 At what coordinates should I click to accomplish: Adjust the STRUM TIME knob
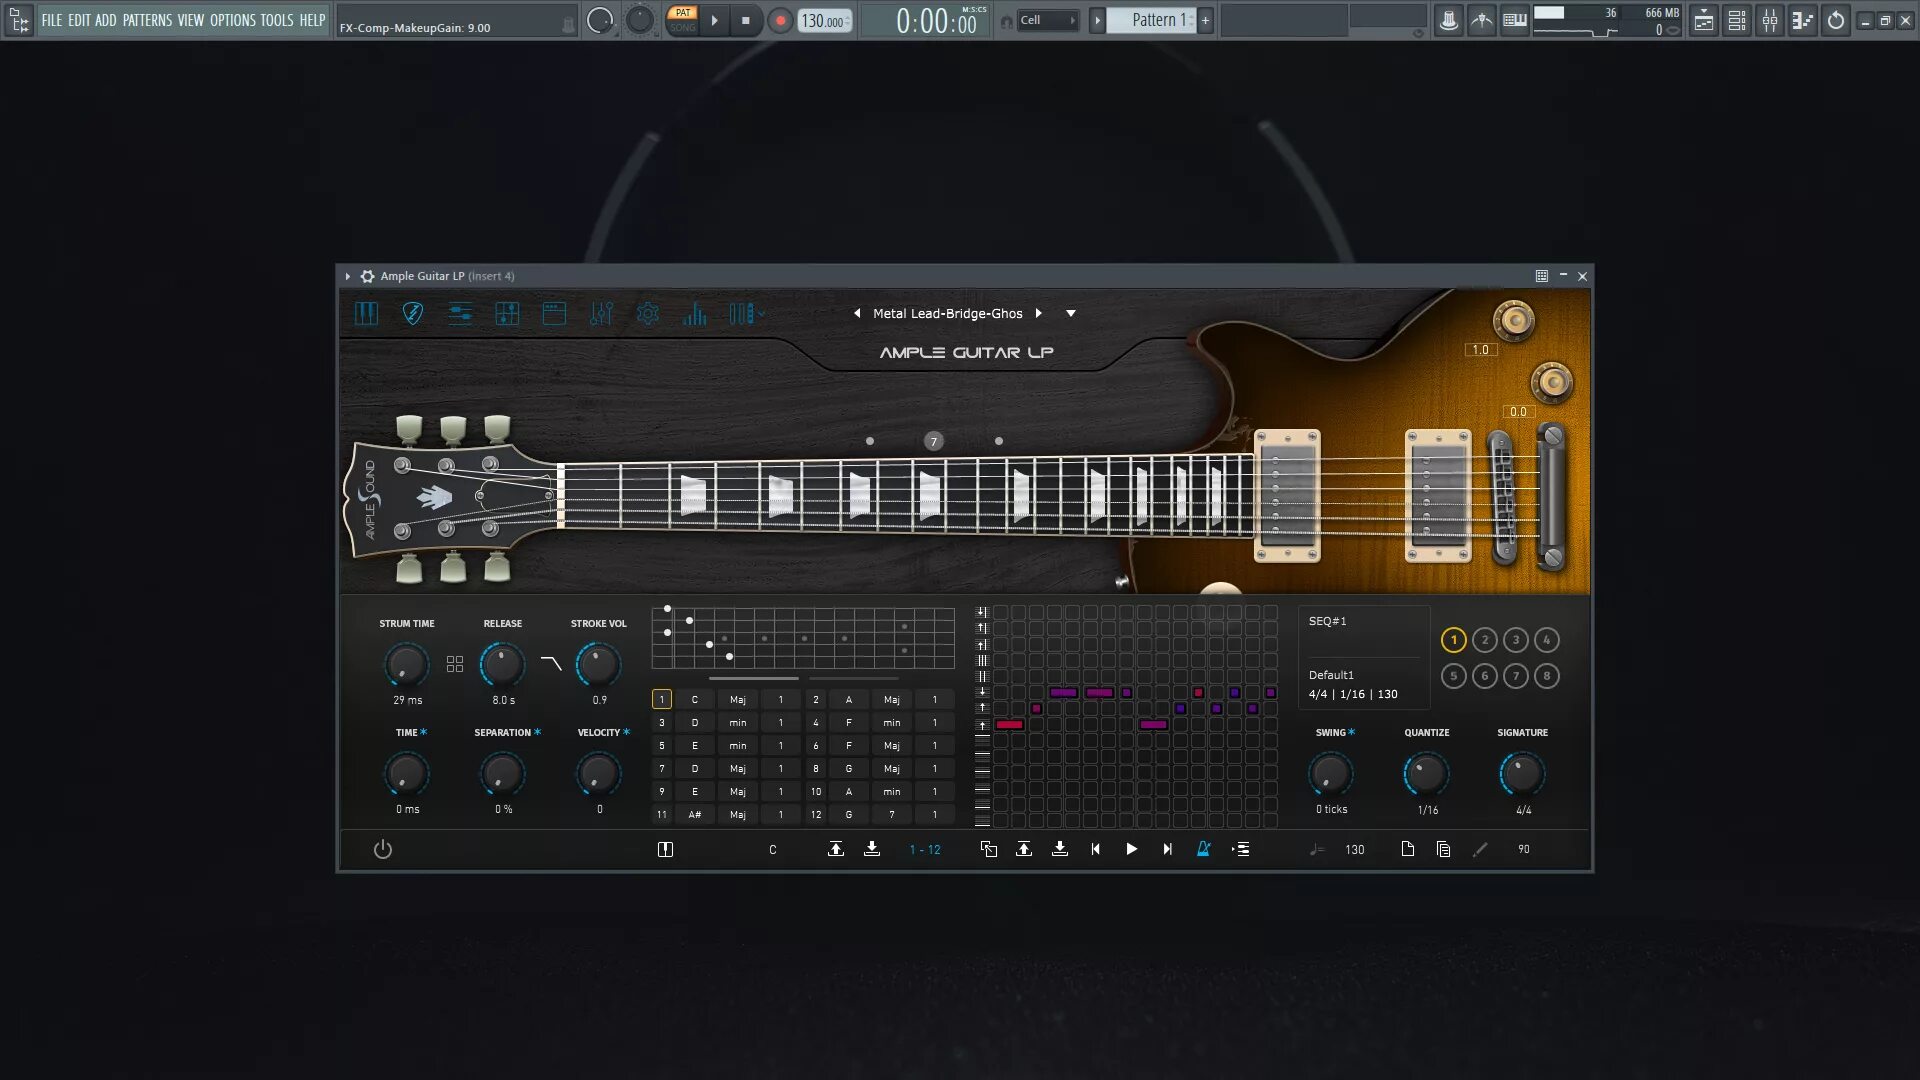[x=406, y=665]
